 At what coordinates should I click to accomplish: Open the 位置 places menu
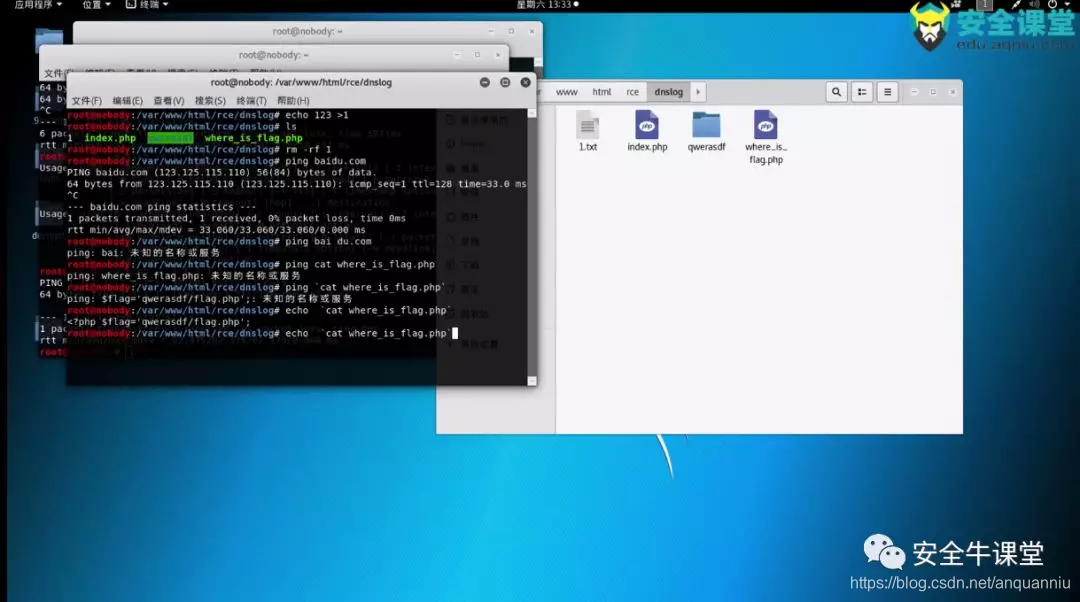pos(96,5)
